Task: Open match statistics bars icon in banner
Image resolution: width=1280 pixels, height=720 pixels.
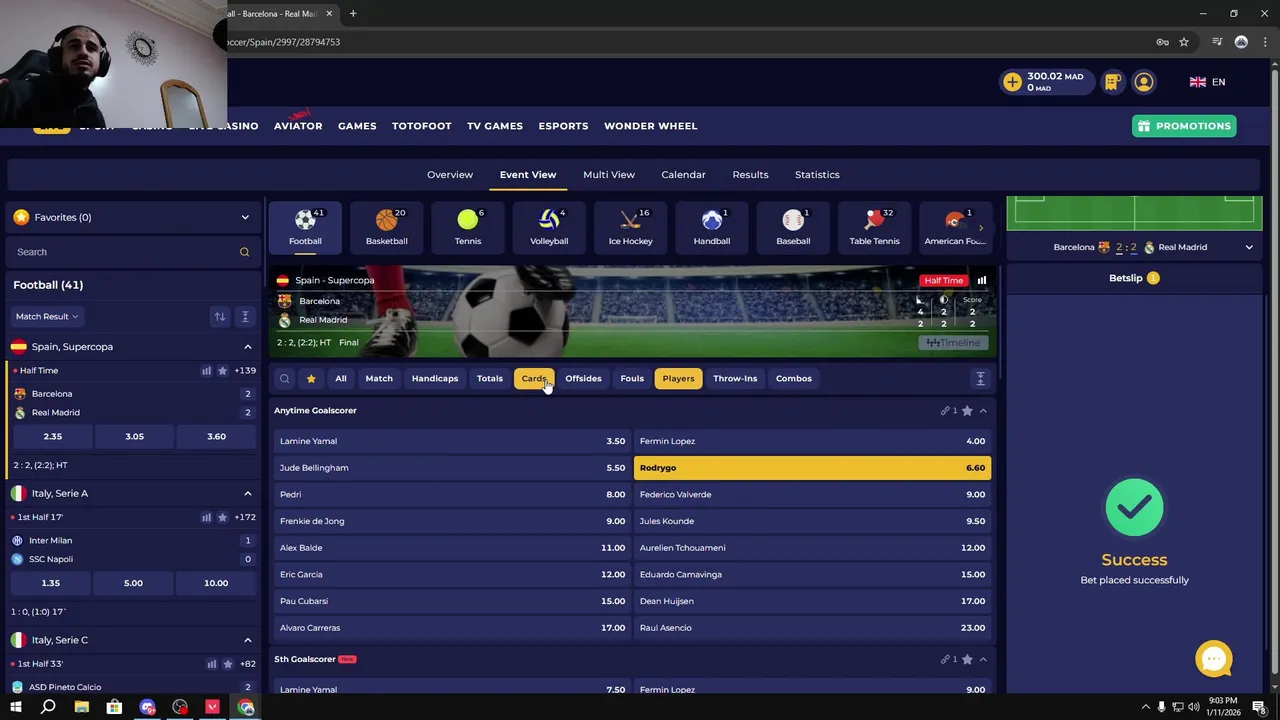Action: (x=982, y=281)
